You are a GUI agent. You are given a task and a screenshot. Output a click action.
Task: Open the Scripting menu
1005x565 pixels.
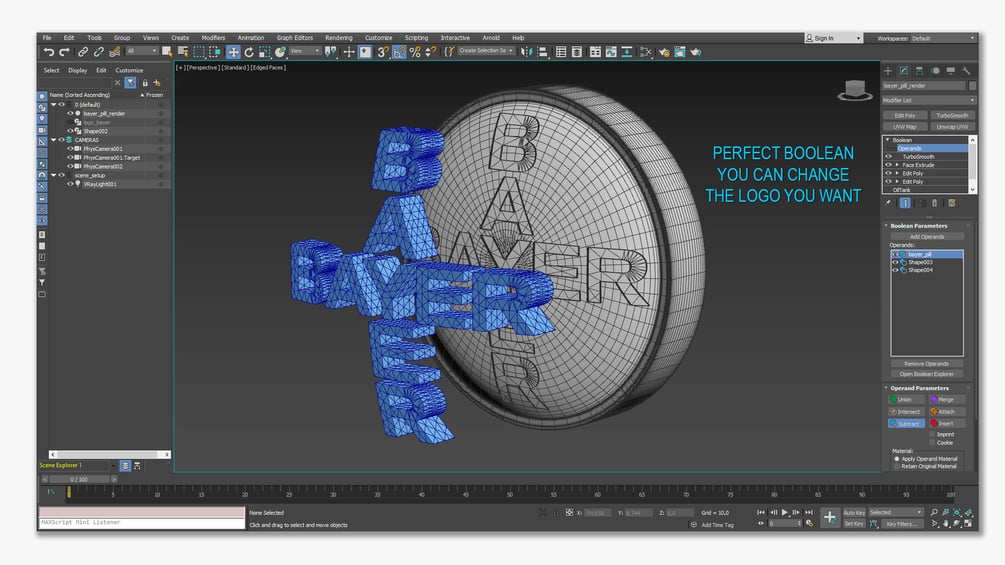tap(416, 38)
